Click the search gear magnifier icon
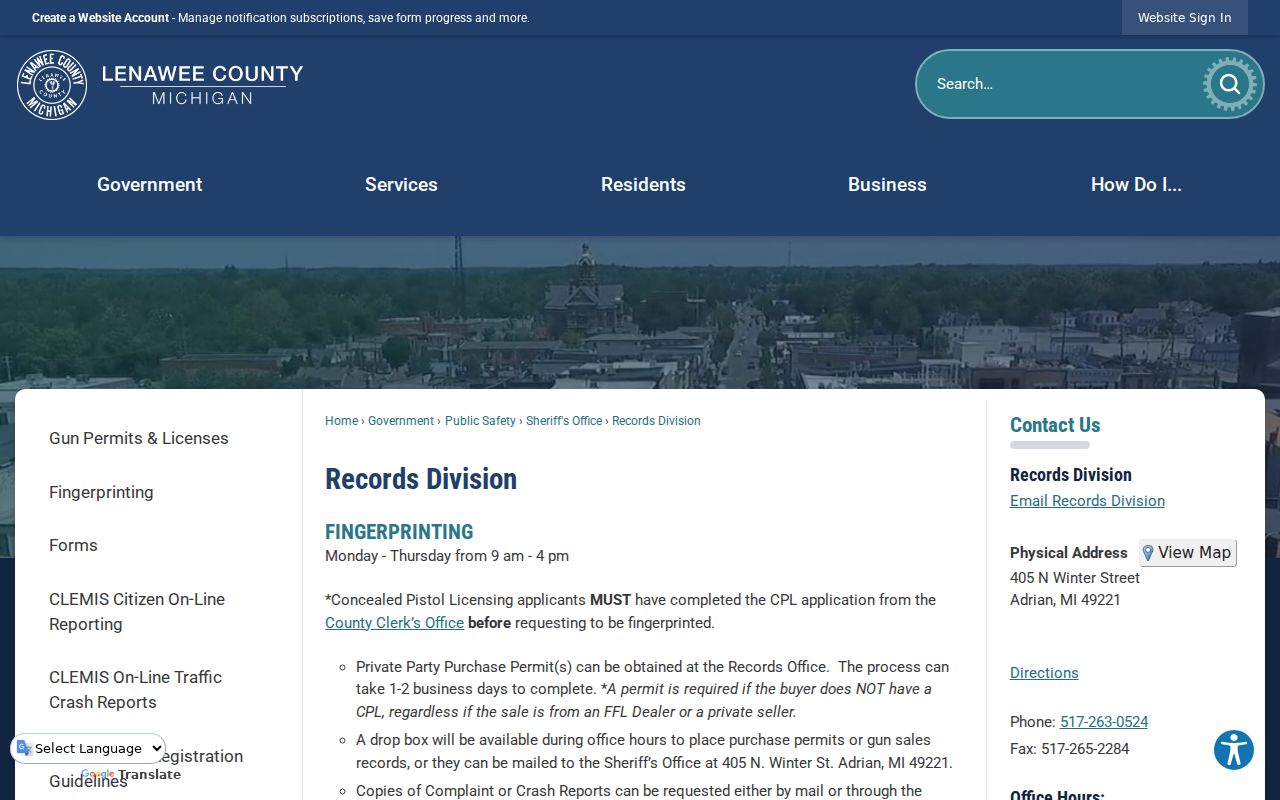Screen dimensions: 1280x800 (1229, 84)
